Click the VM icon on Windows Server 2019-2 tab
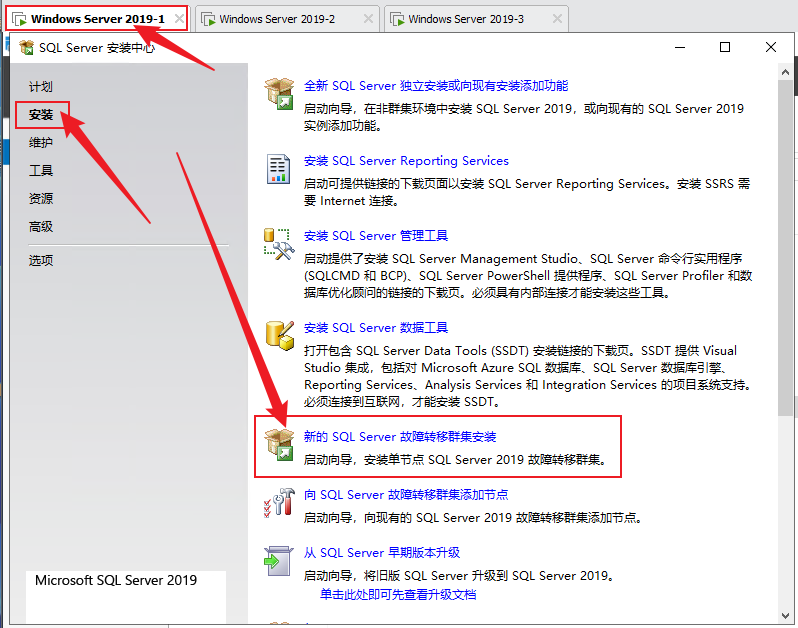The height and width of the screenshot is (628, 798). tap(208, 19)
